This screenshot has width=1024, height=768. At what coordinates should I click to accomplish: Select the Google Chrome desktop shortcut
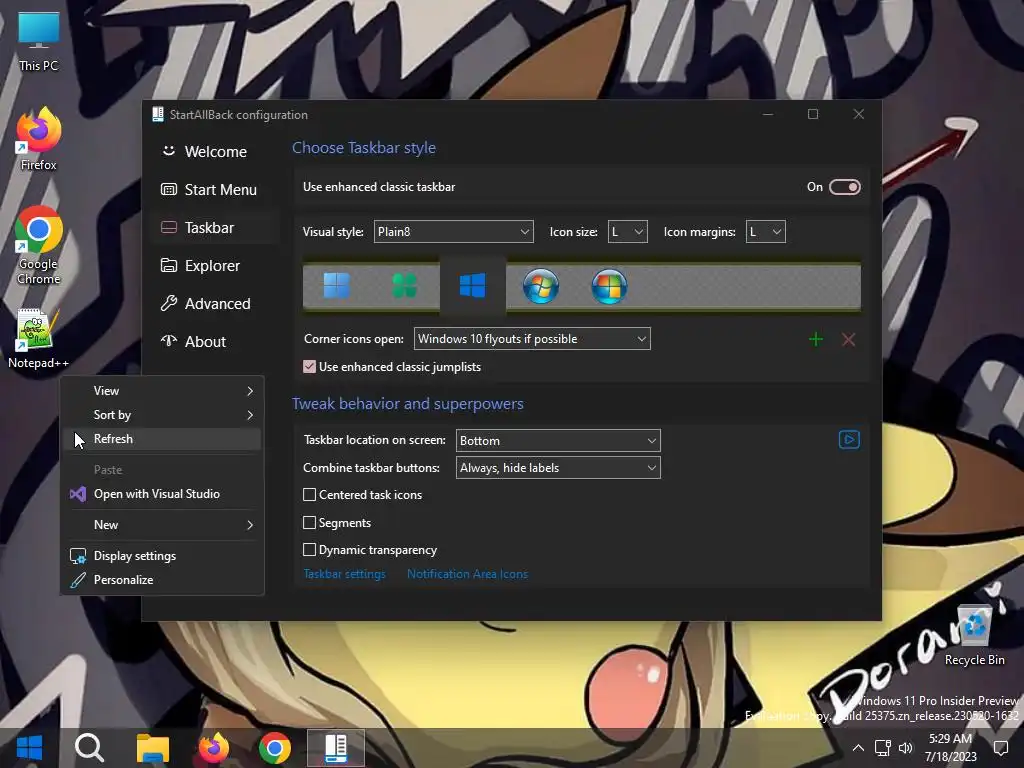point(38,246)
